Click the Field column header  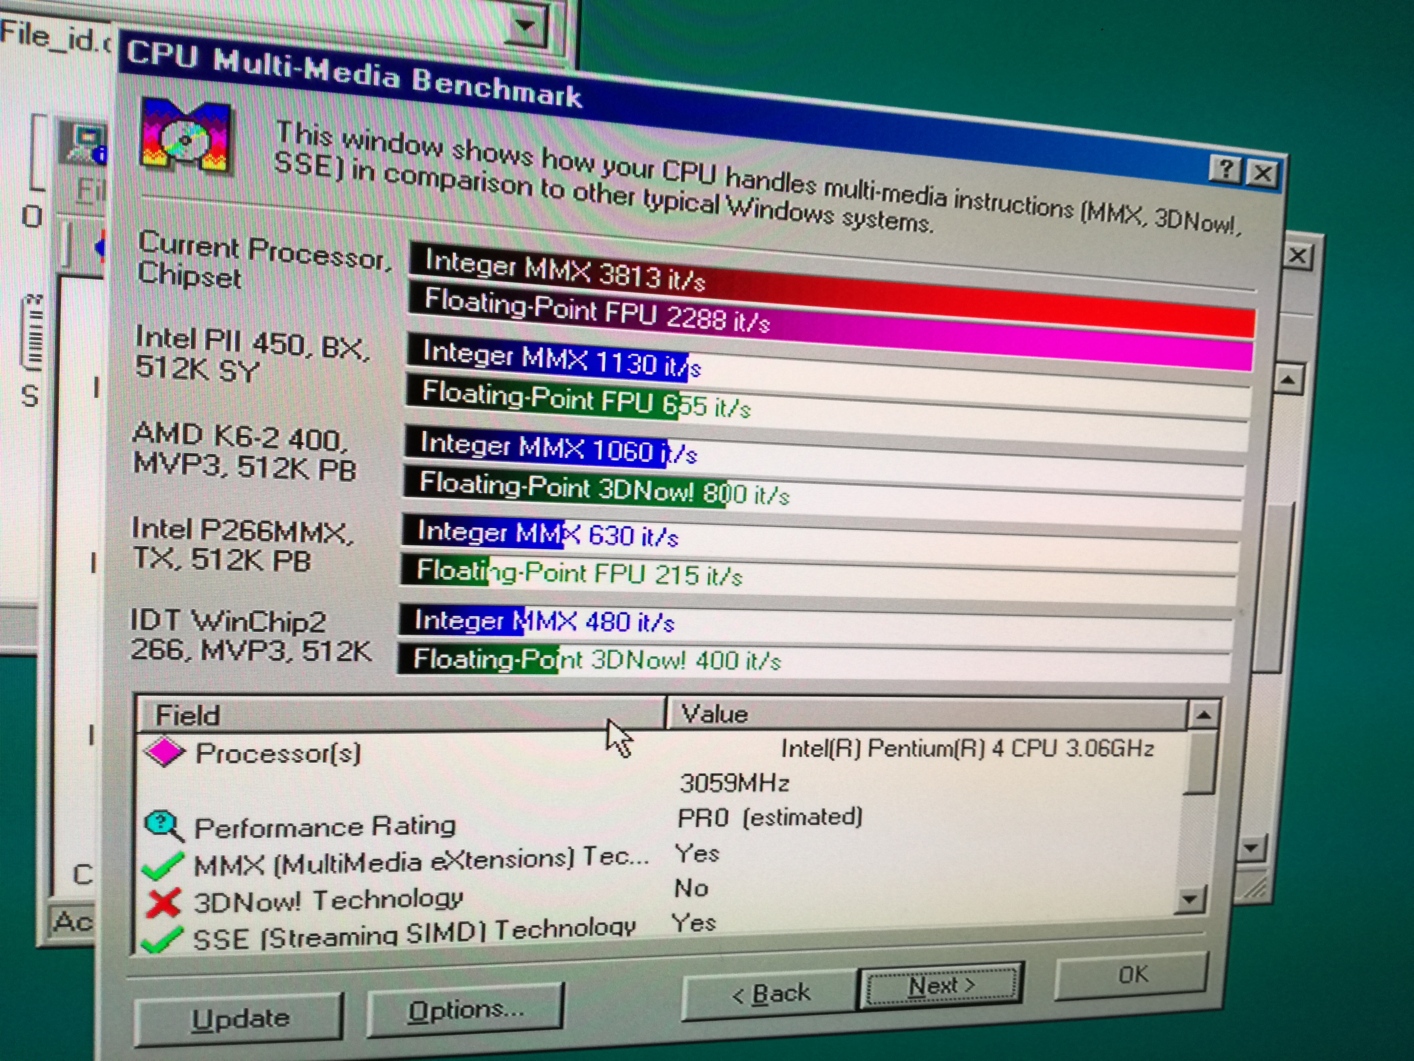400,714
